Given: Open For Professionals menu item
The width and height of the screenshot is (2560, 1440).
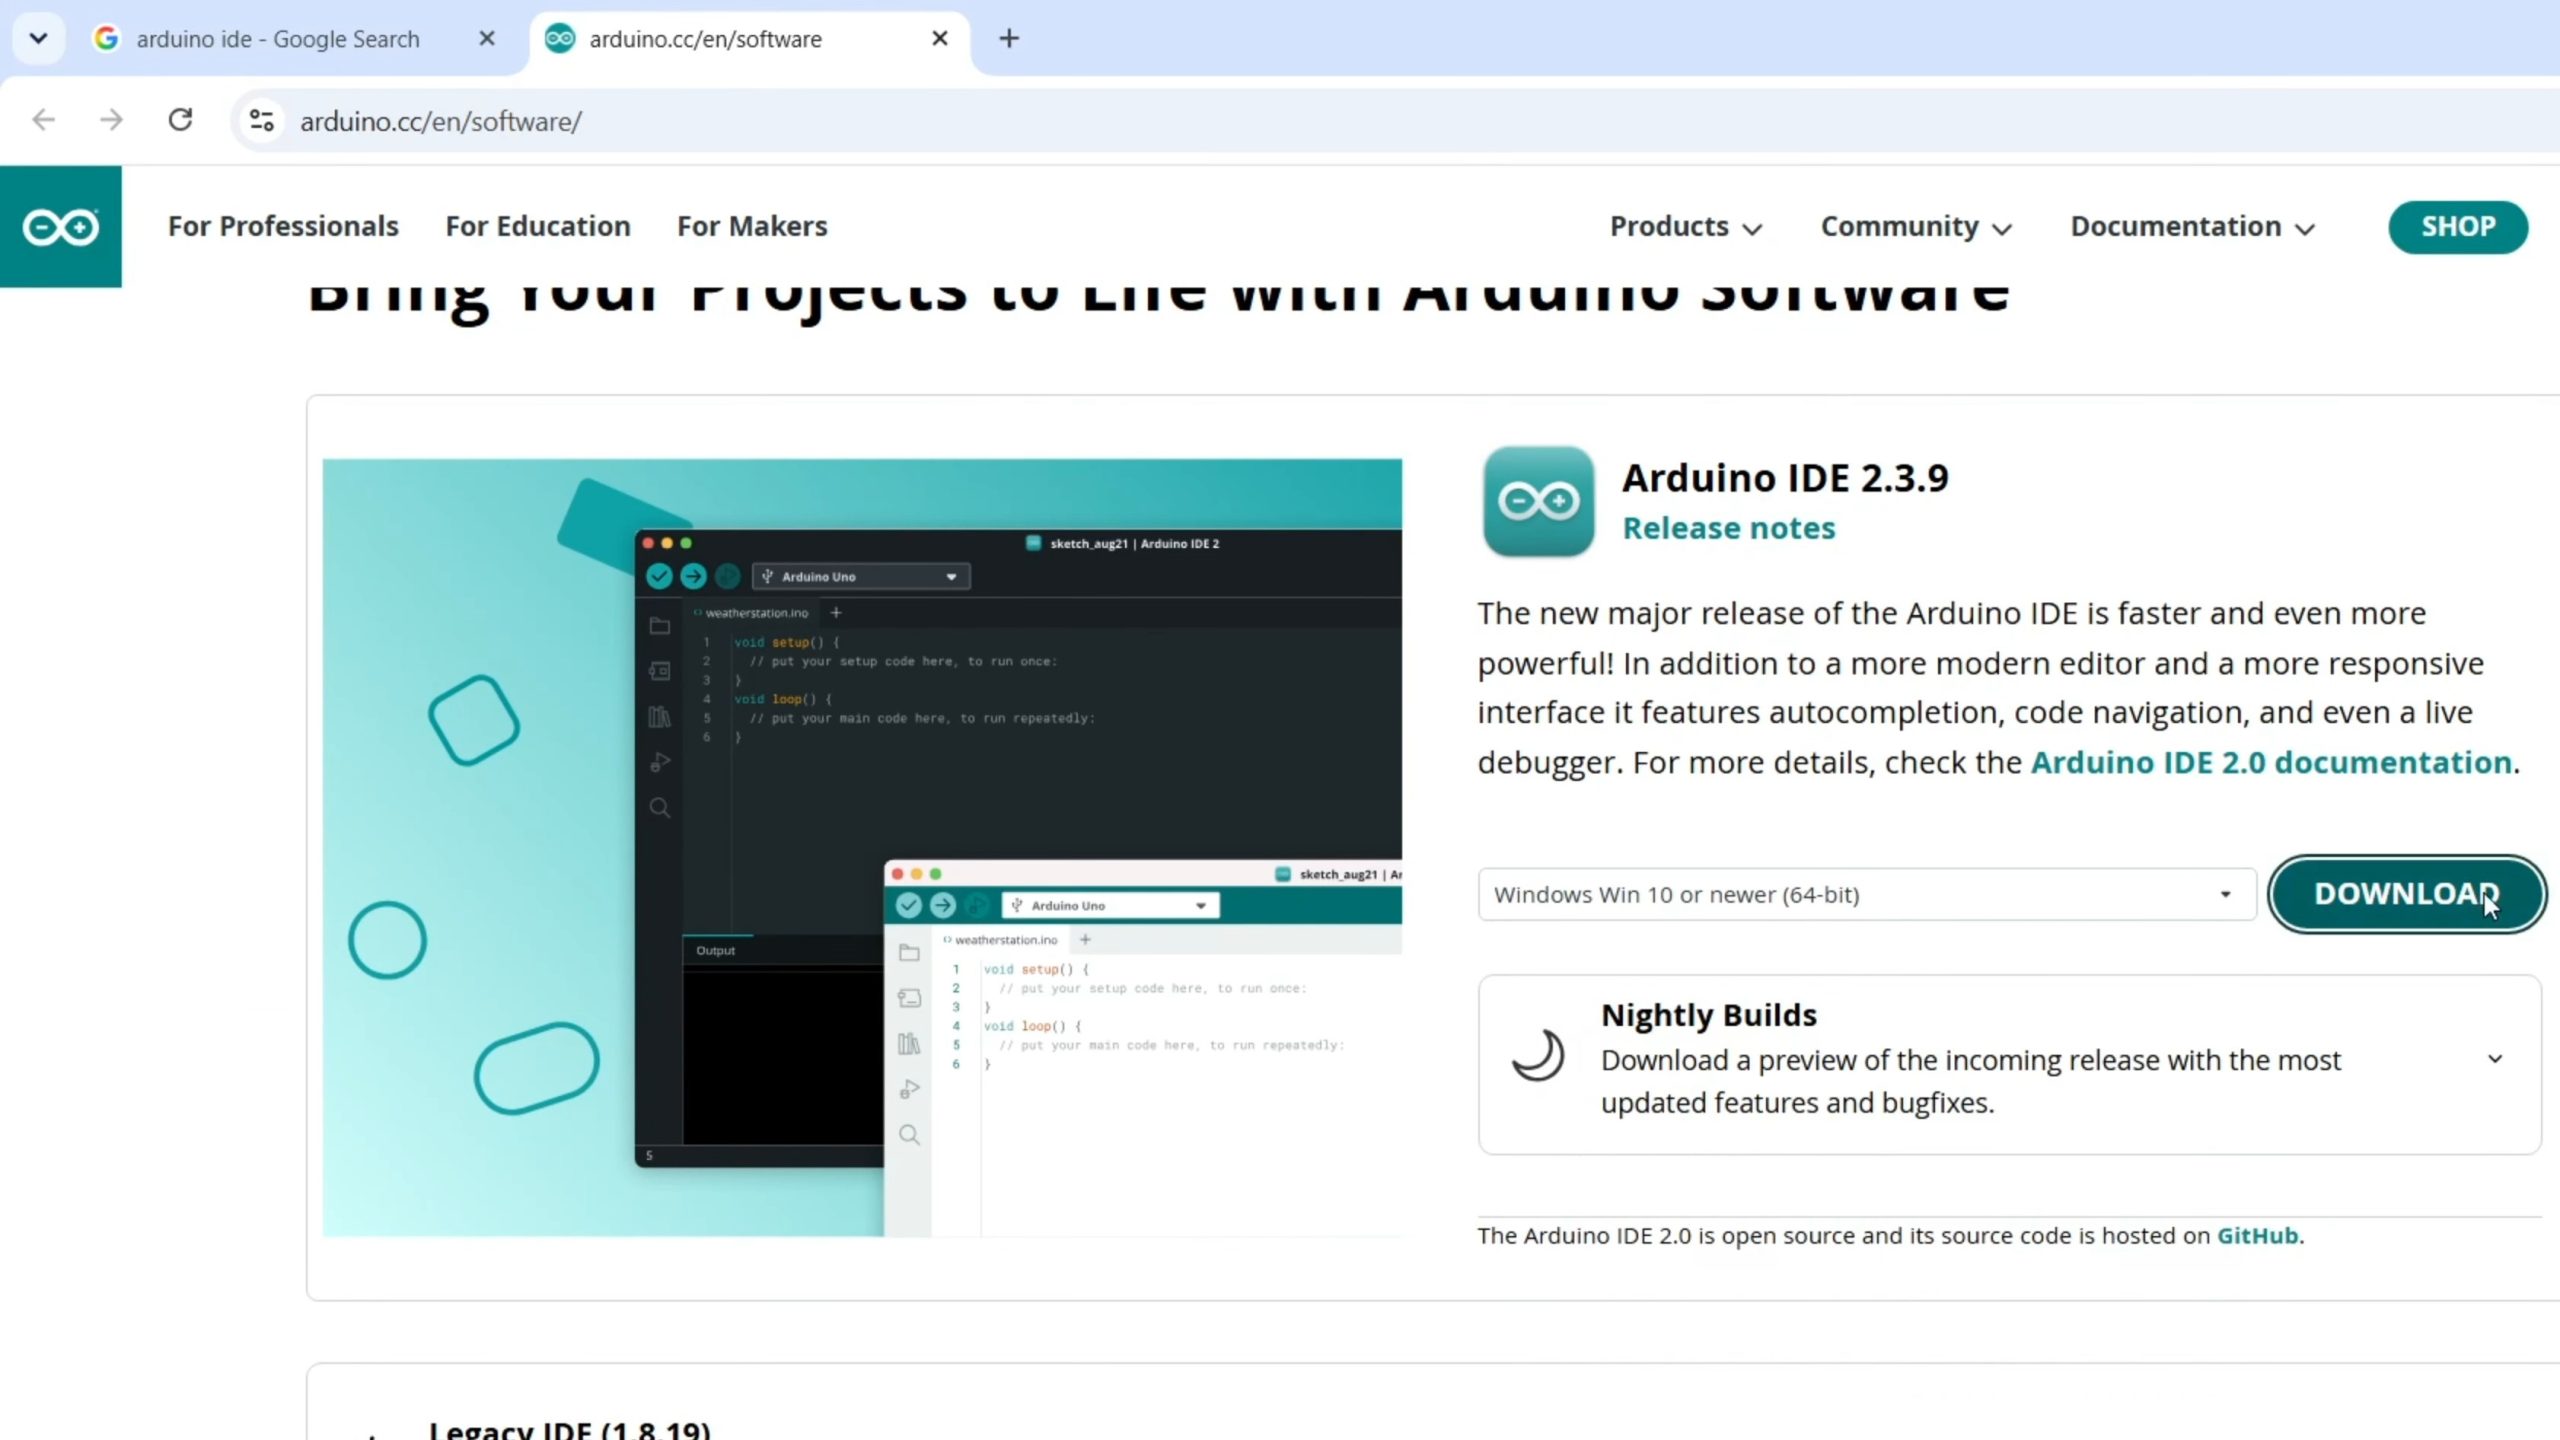Looking at the screenshot, I should 283,227.
